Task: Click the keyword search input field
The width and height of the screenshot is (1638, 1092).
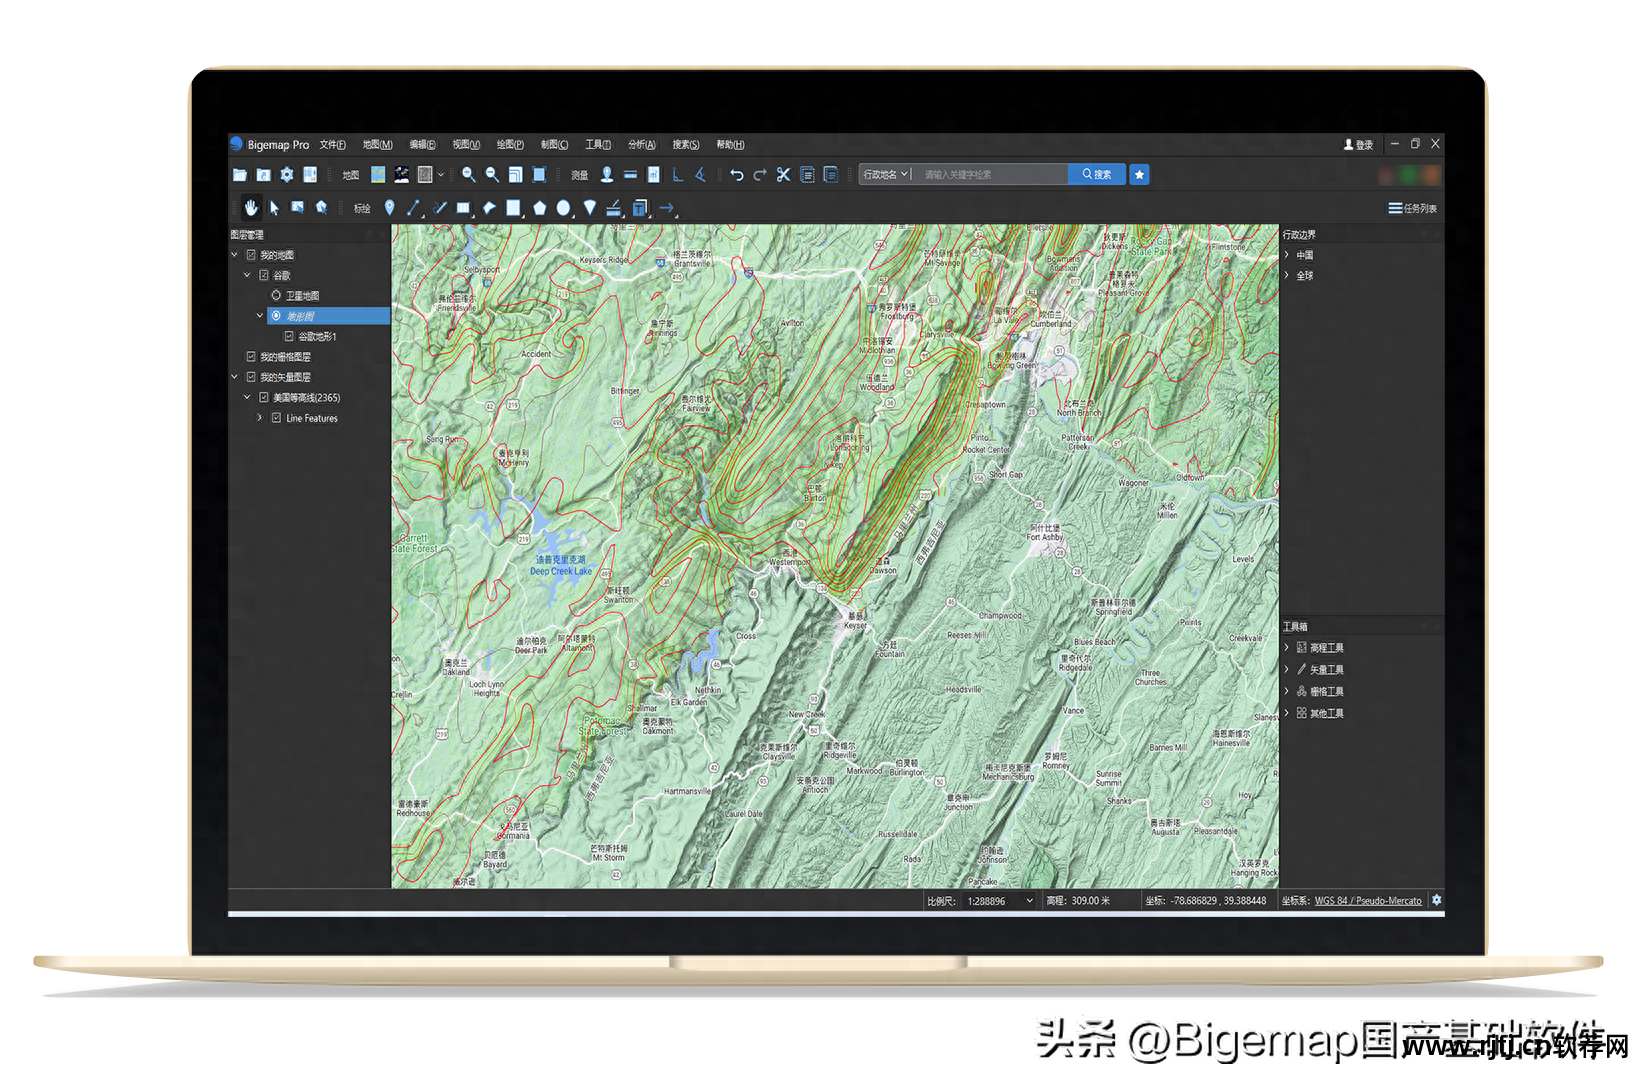Action: click(x=990, y=175)
